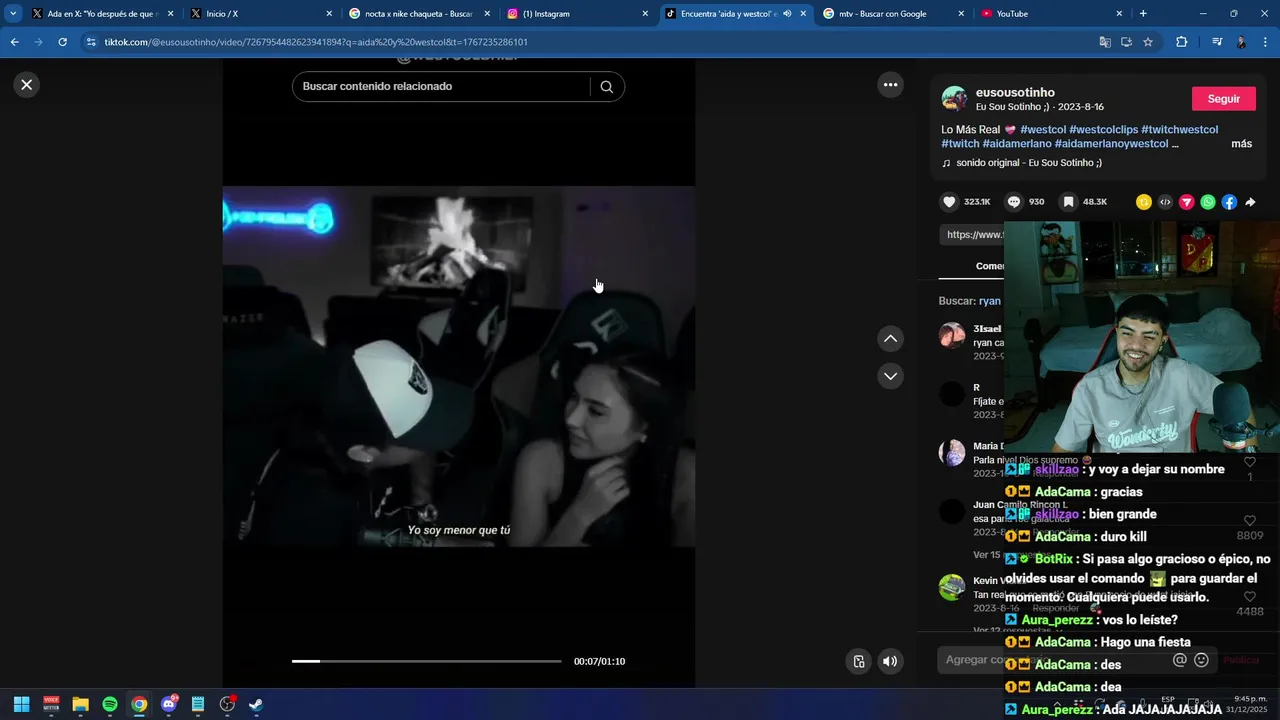The width and height of the screenshot is (1280, 720).
Task: Open comments via speech bubble icon
Action: [1014, 202]
